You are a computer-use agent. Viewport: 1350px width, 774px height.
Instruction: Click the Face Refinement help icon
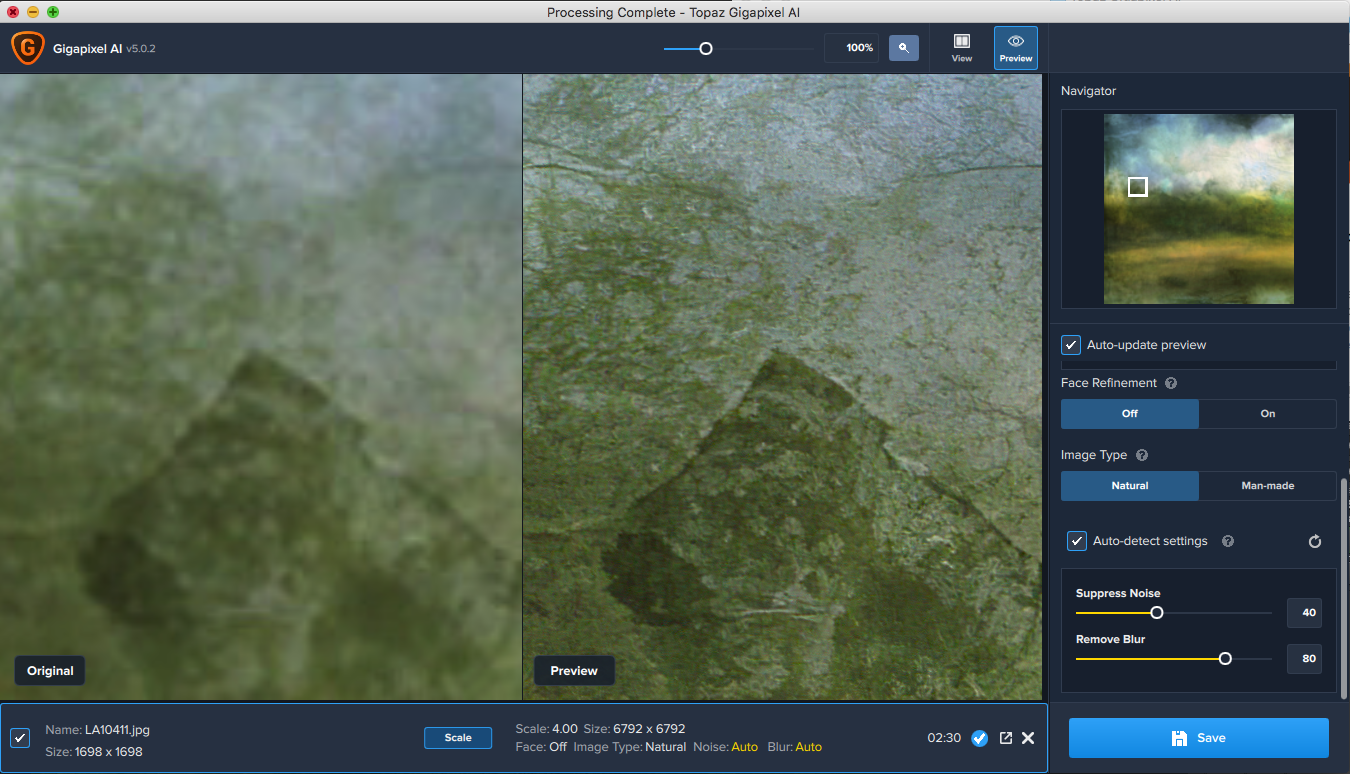click(x=1171, y=383)
